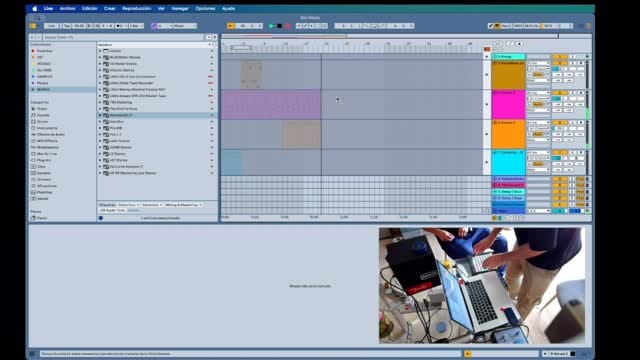Screen dimensions: 640x360
Task: Arm the red Record button in transport
Action: point(288,26)
